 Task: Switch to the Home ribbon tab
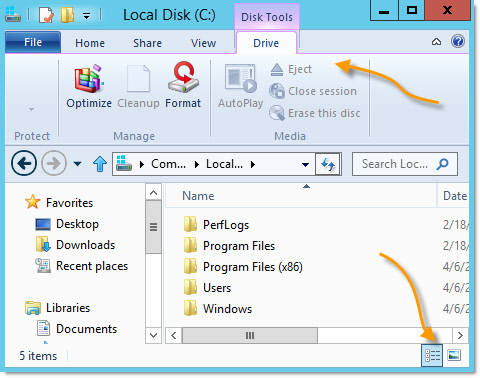[x=90, y=43]
